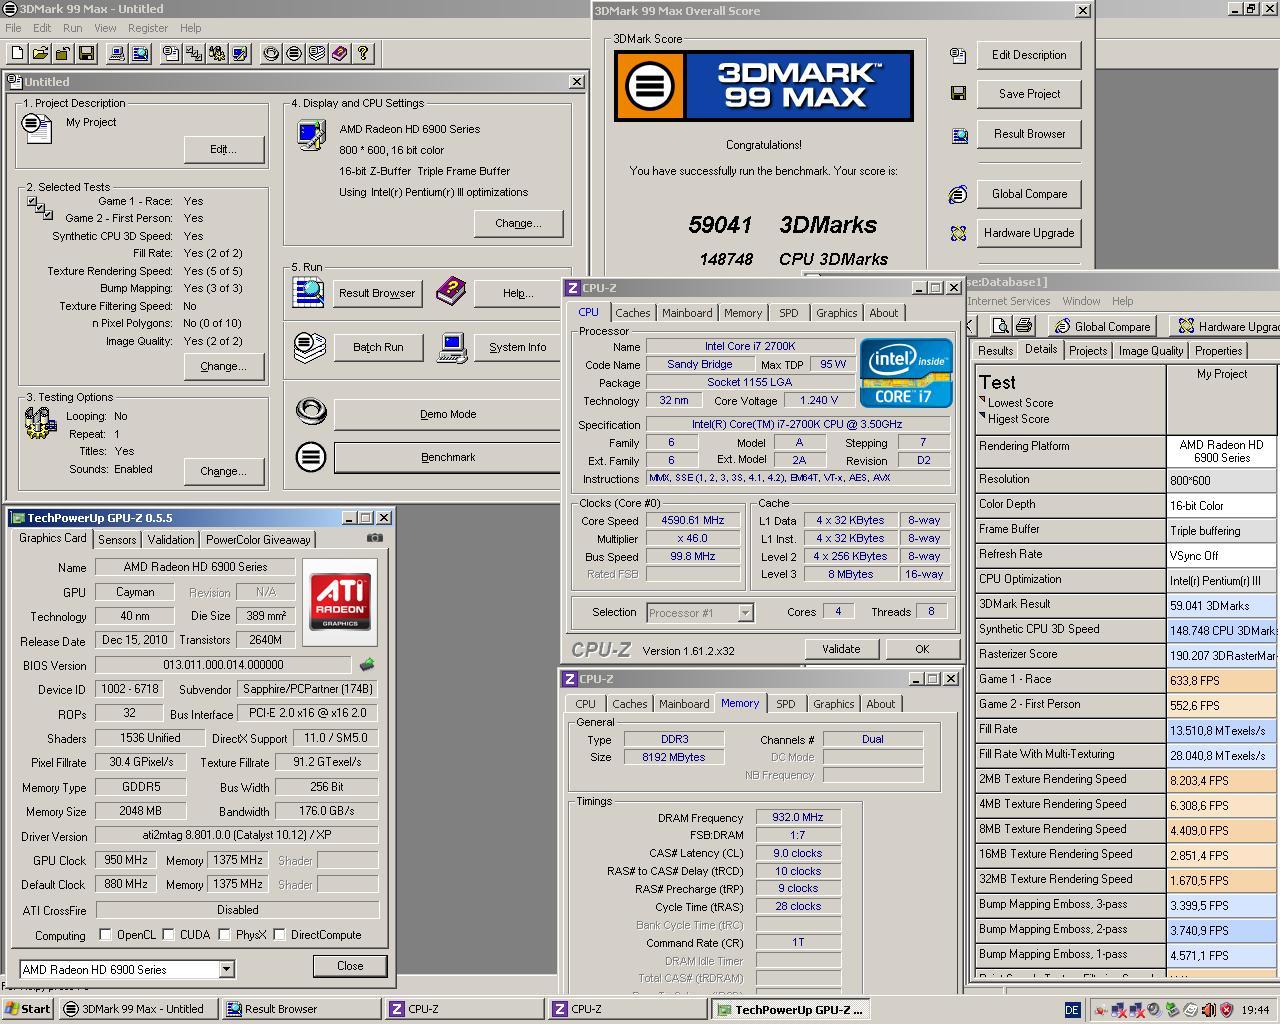Image resolution: width=1280 pixels, height=1024 pixels.
Task: Switch to SPD tab in lower CPU-Z window
Action: tap(786, 704)
